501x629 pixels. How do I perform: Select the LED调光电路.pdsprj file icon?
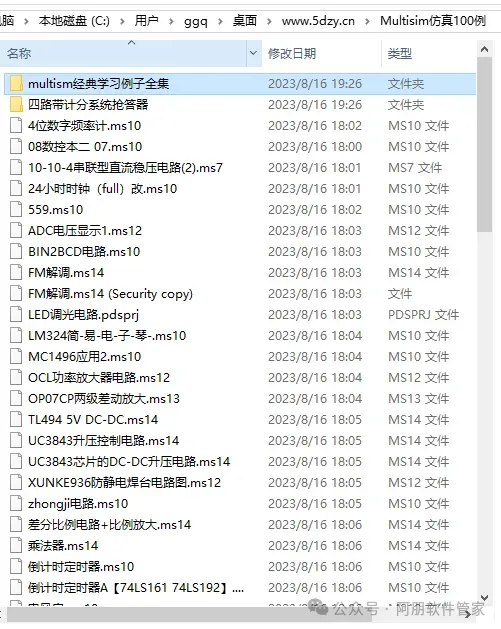pyautogui.click(x=16, y=314)
